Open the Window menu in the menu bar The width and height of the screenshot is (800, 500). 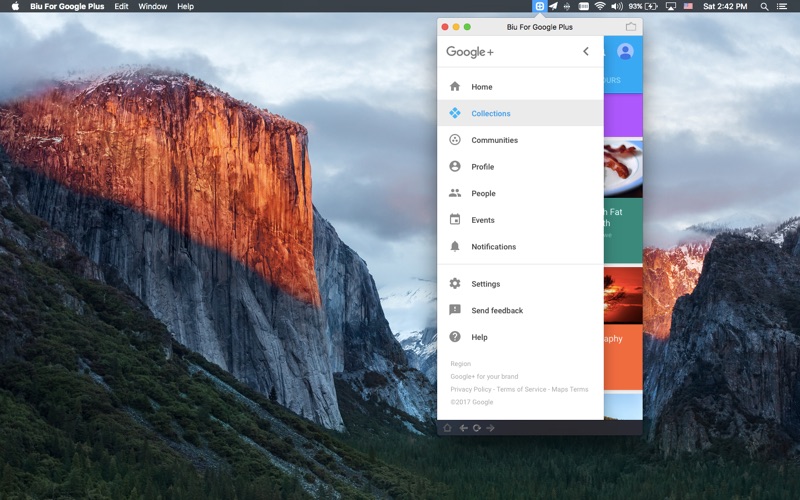tap(153, 6)
